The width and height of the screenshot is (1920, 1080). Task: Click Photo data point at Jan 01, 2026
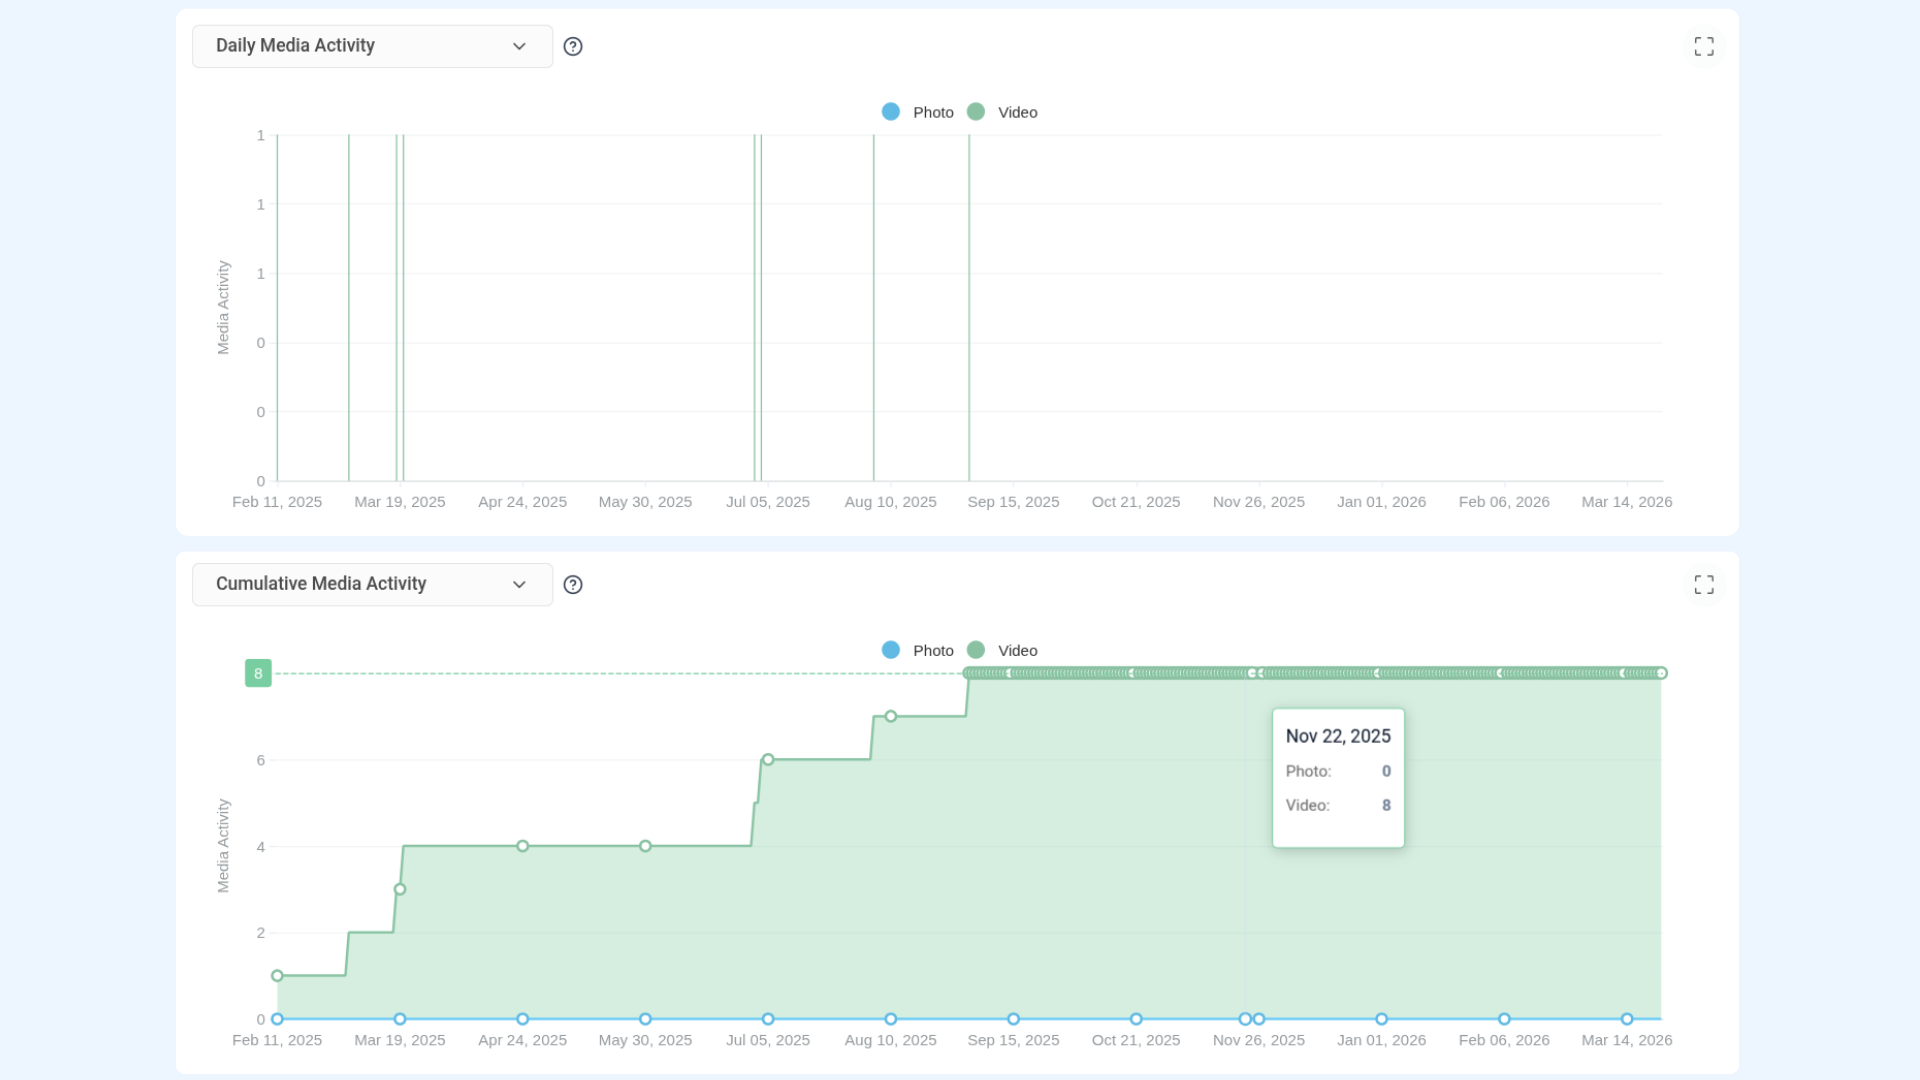point(1381,1019)
